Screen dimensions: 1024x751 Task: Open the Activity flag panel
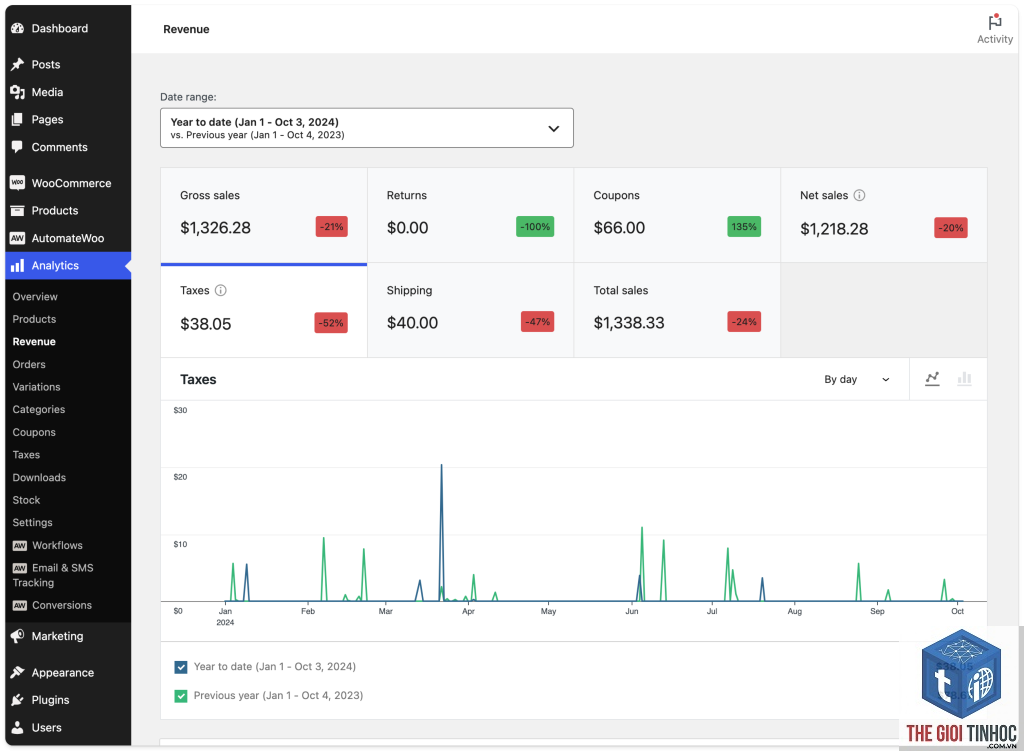(995, 29)
